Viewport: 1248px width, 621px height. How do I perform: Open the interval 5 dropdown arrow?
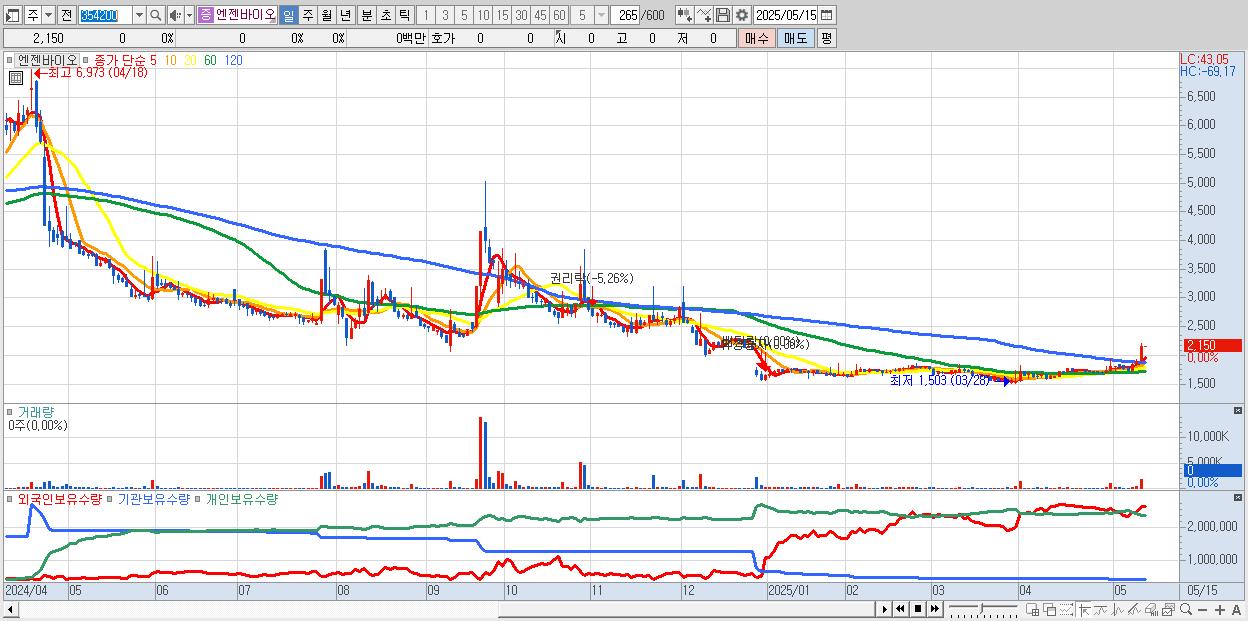tap(601, 15)
